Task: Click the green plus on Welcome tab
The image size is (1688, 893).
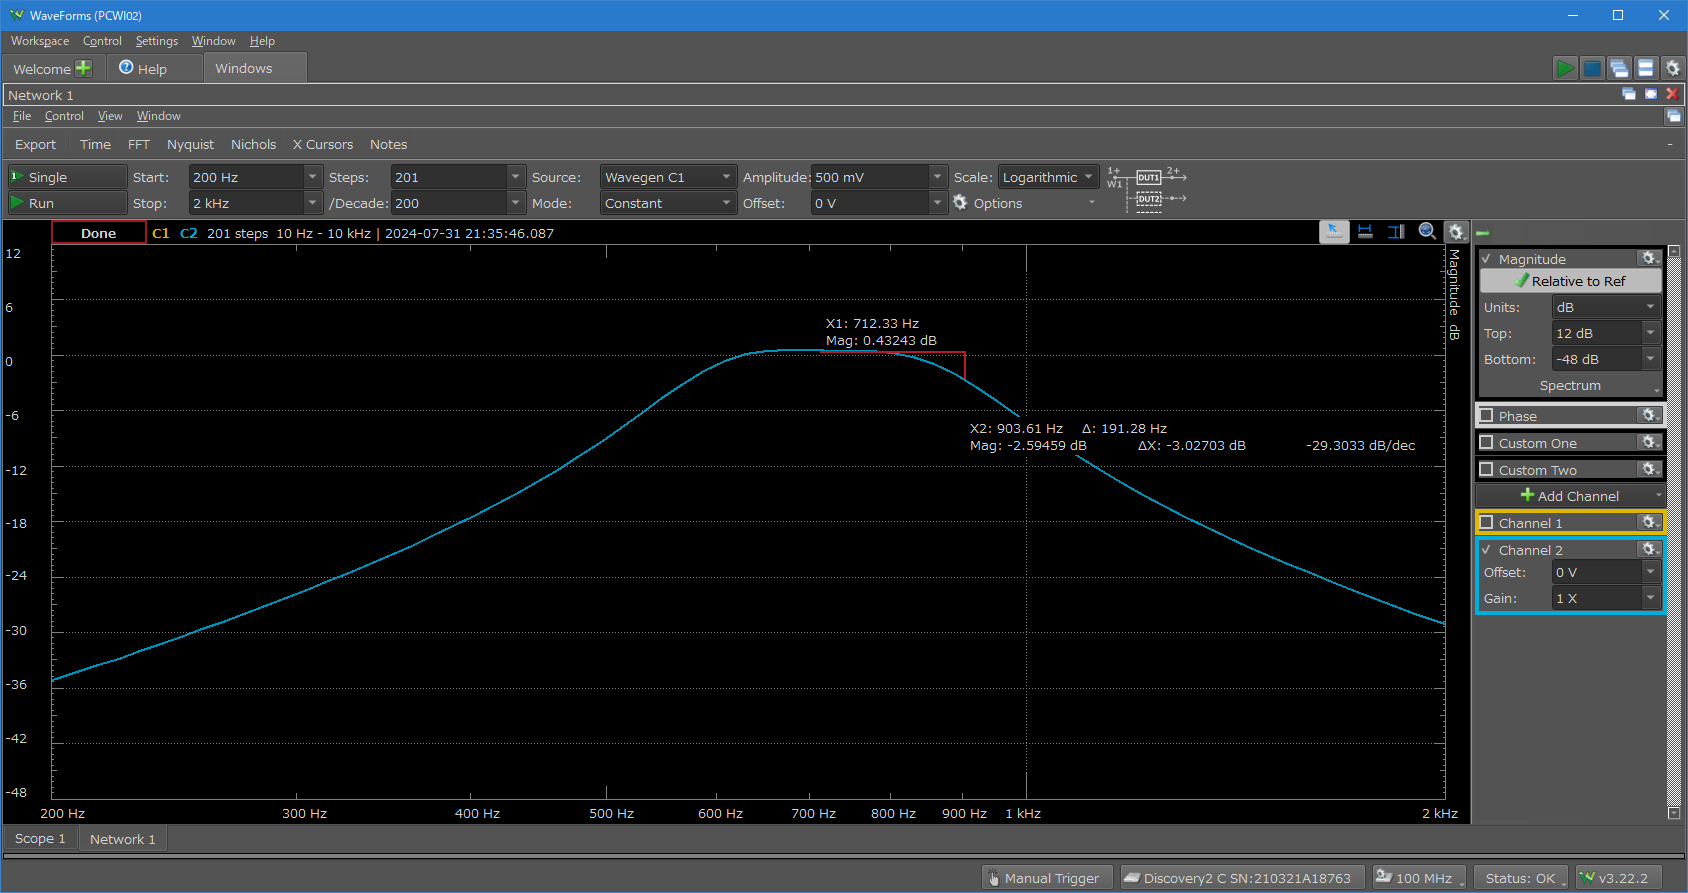Action: pyautogui.click(x=84, y=68)
